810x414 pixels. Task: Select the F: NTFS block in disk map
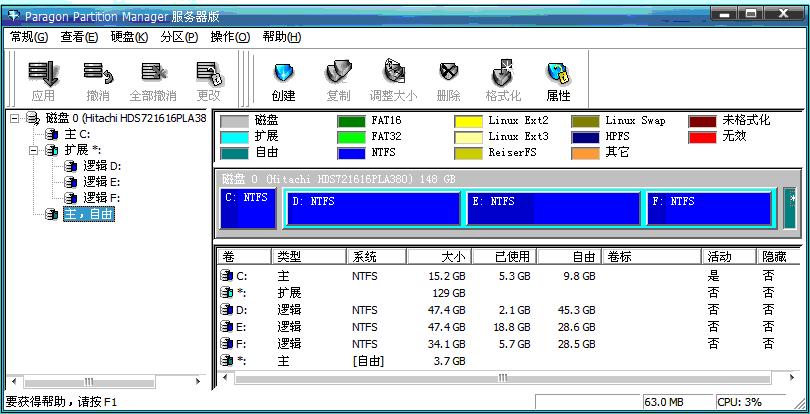coord(709,208)
